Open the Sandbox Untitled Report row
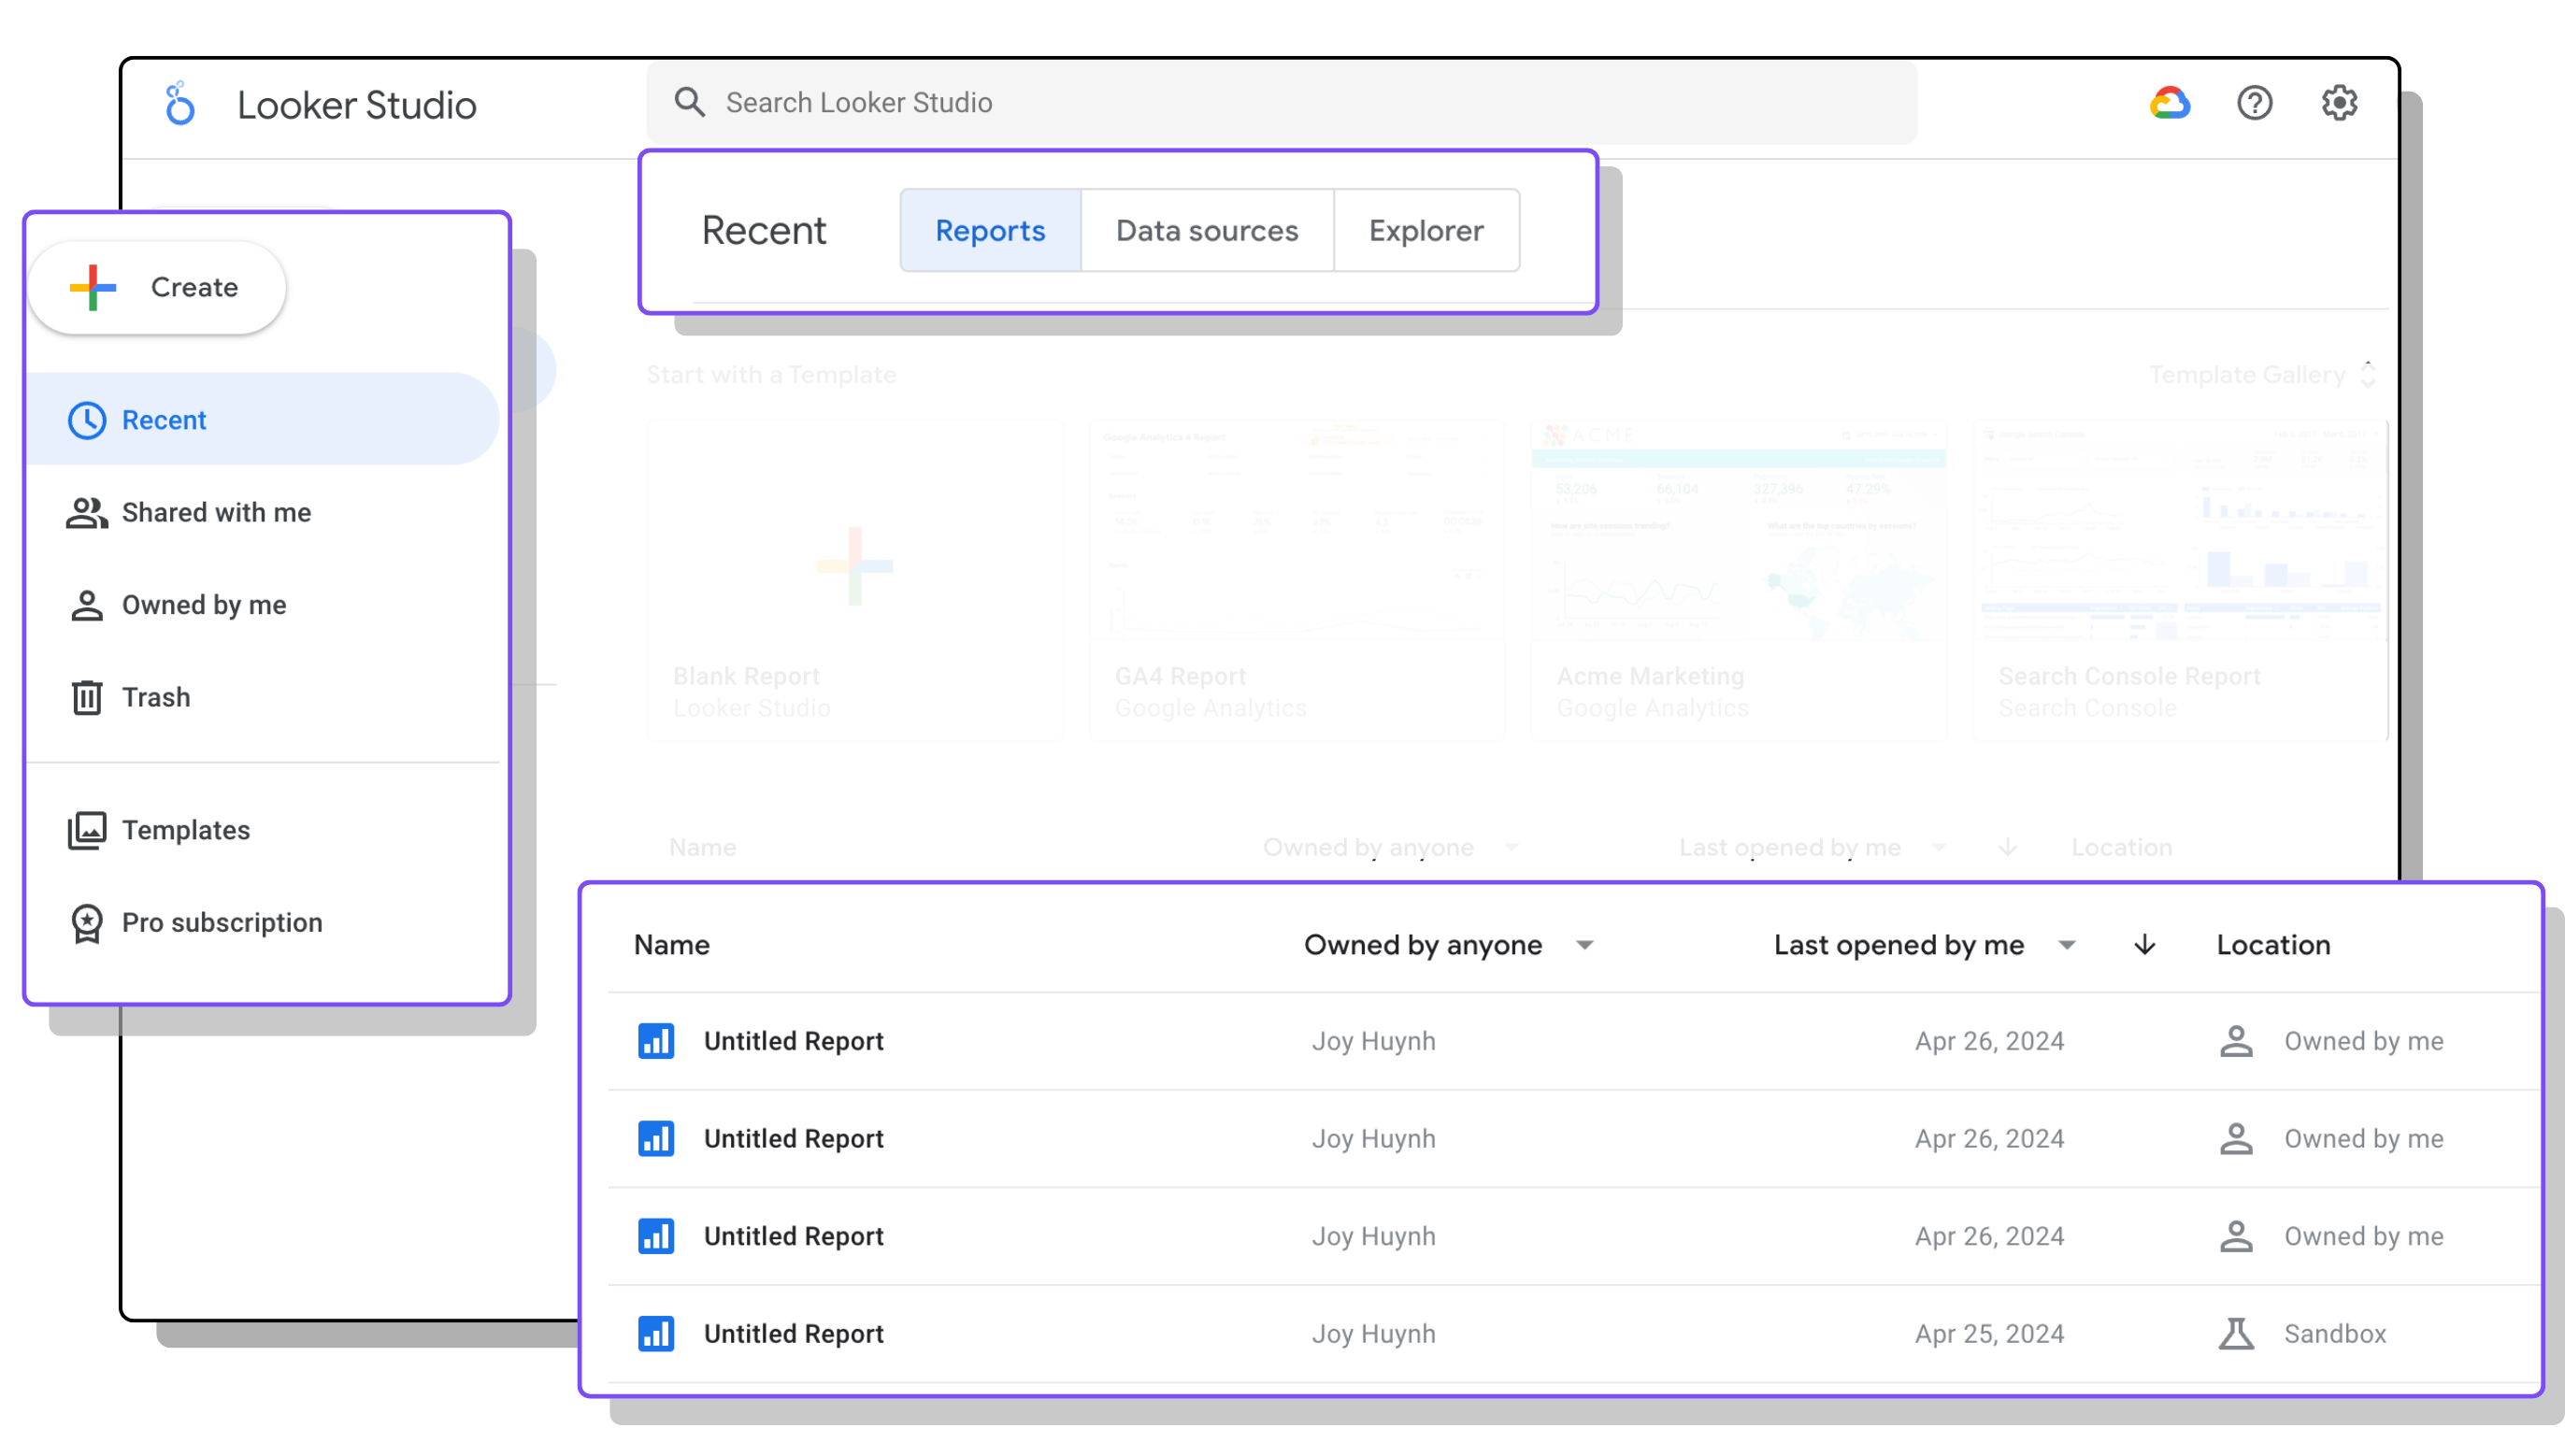 [793, 1334]
